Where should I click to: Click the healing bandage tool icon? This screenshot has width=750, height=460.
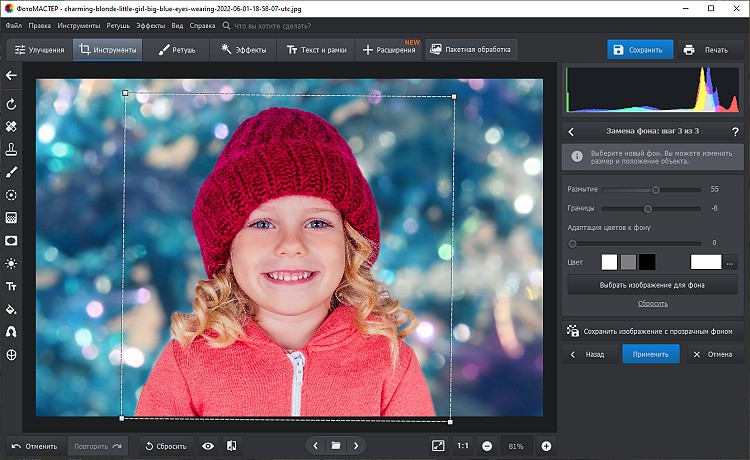click(x=11, y=127)
